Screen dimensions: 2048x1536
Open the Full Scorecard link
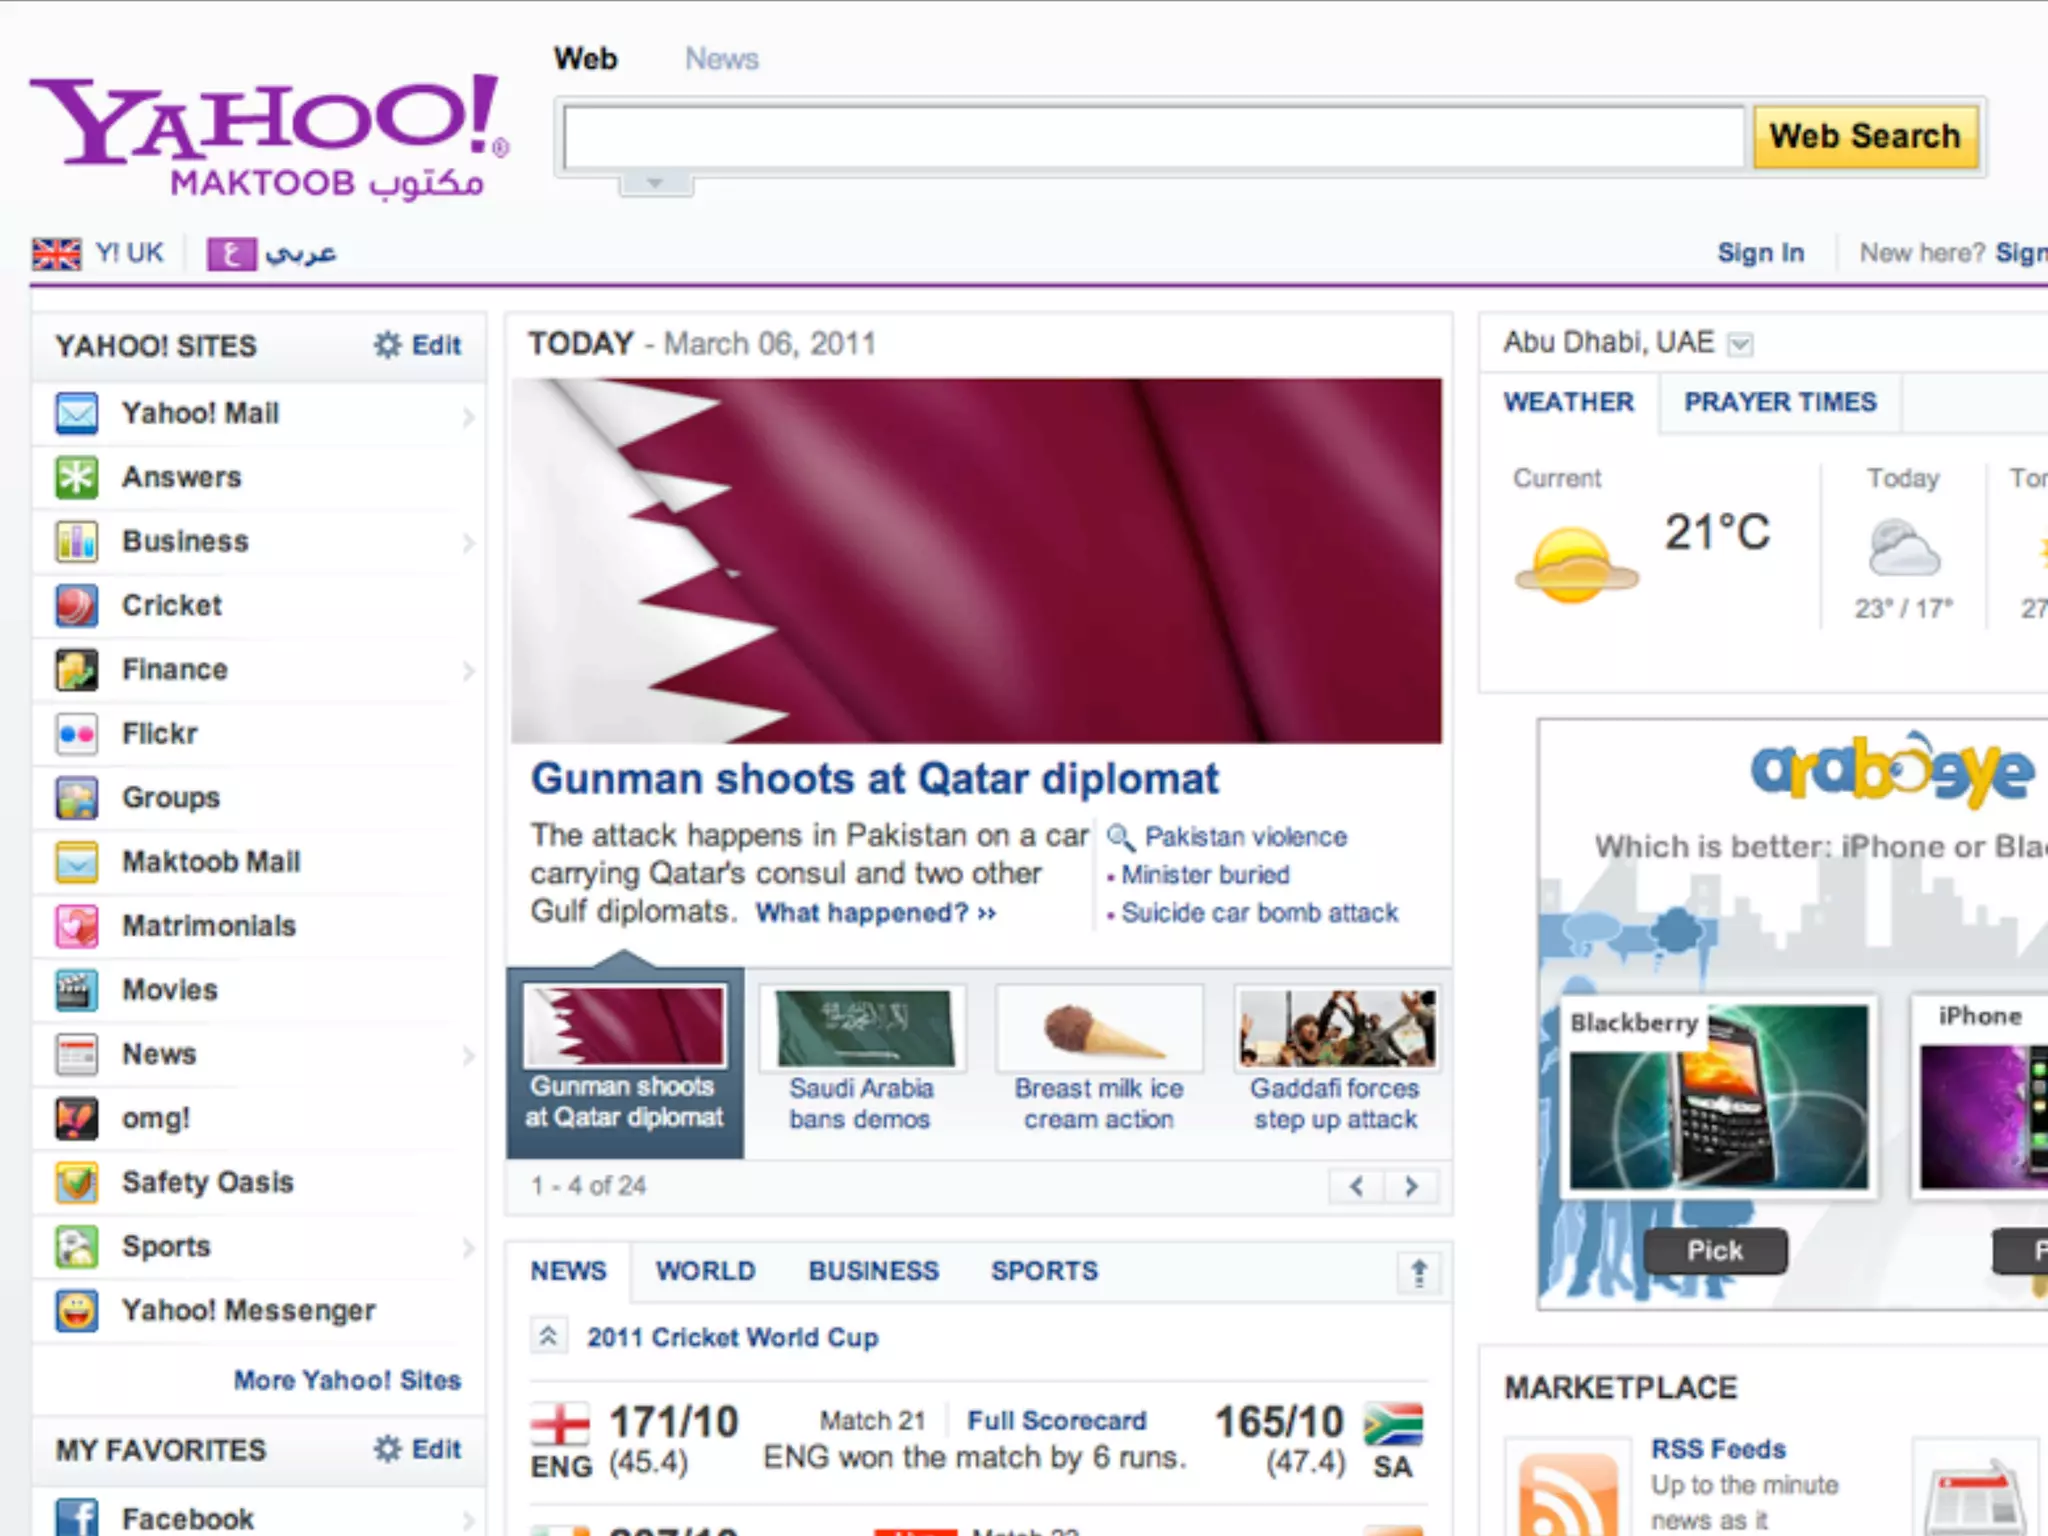click(1056, 1420)
